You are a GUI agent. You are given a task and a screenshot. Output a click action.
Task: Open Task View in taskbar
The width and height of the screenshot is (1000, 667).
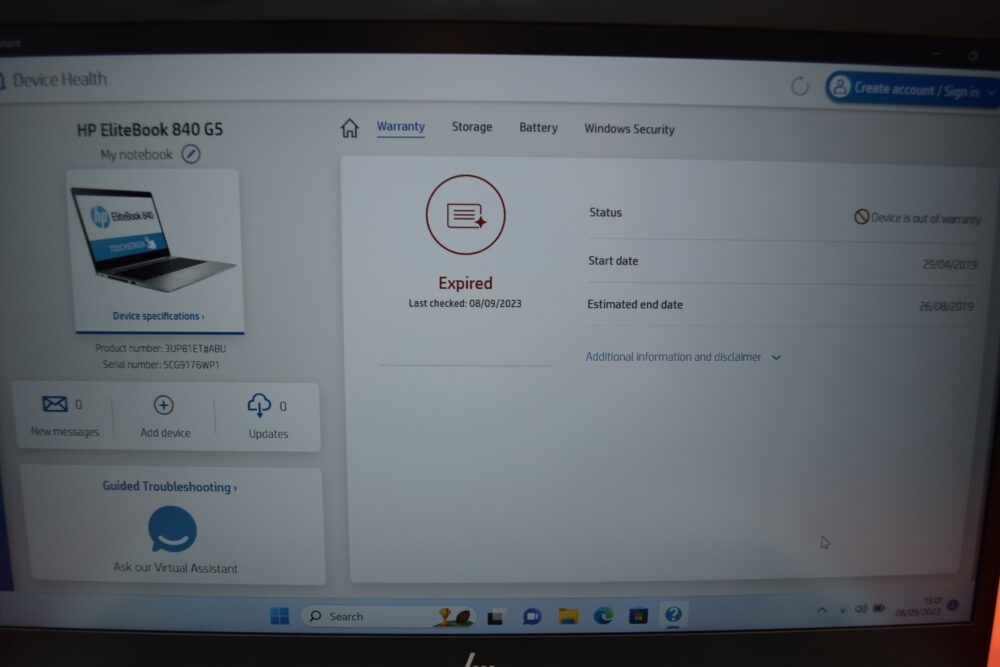495,617
